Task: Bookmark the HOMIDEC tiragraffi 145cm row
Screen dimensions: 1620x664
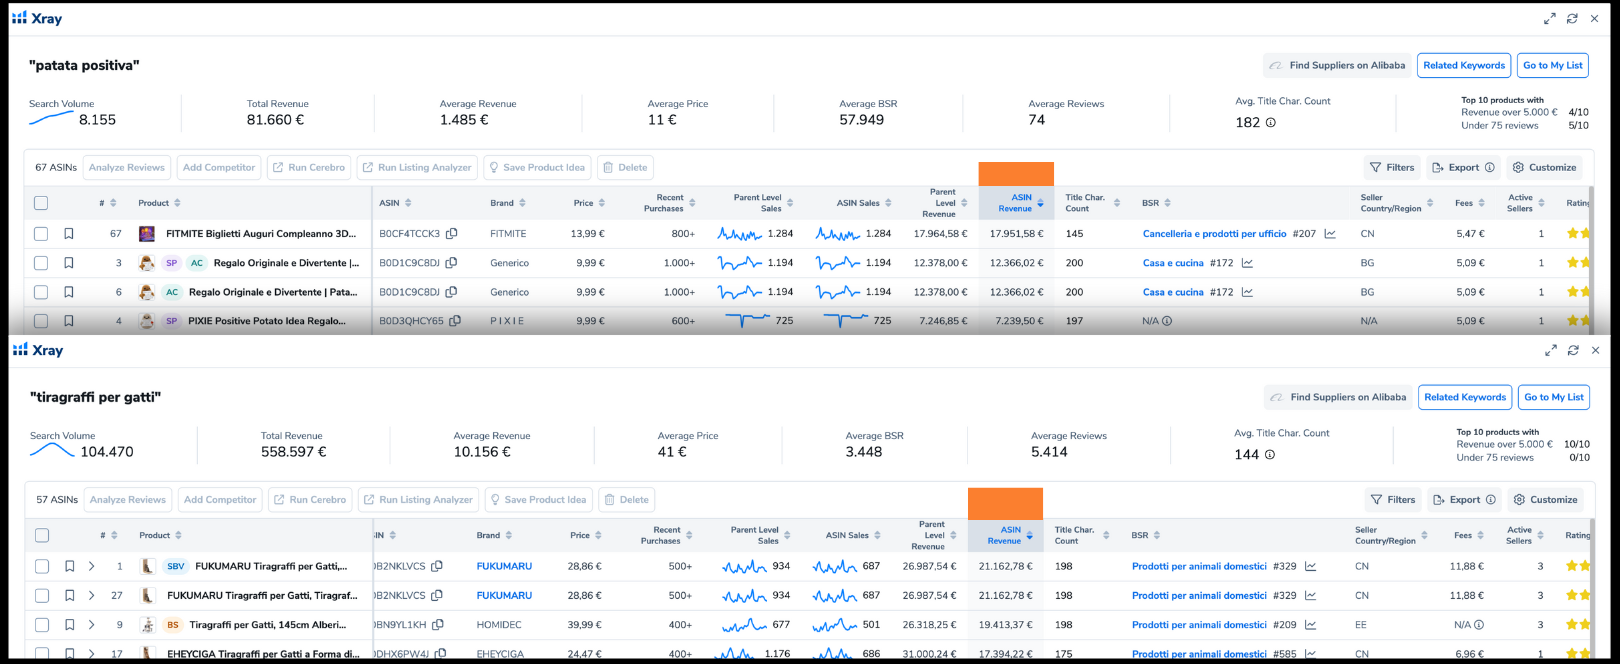Action: (70, 625)
